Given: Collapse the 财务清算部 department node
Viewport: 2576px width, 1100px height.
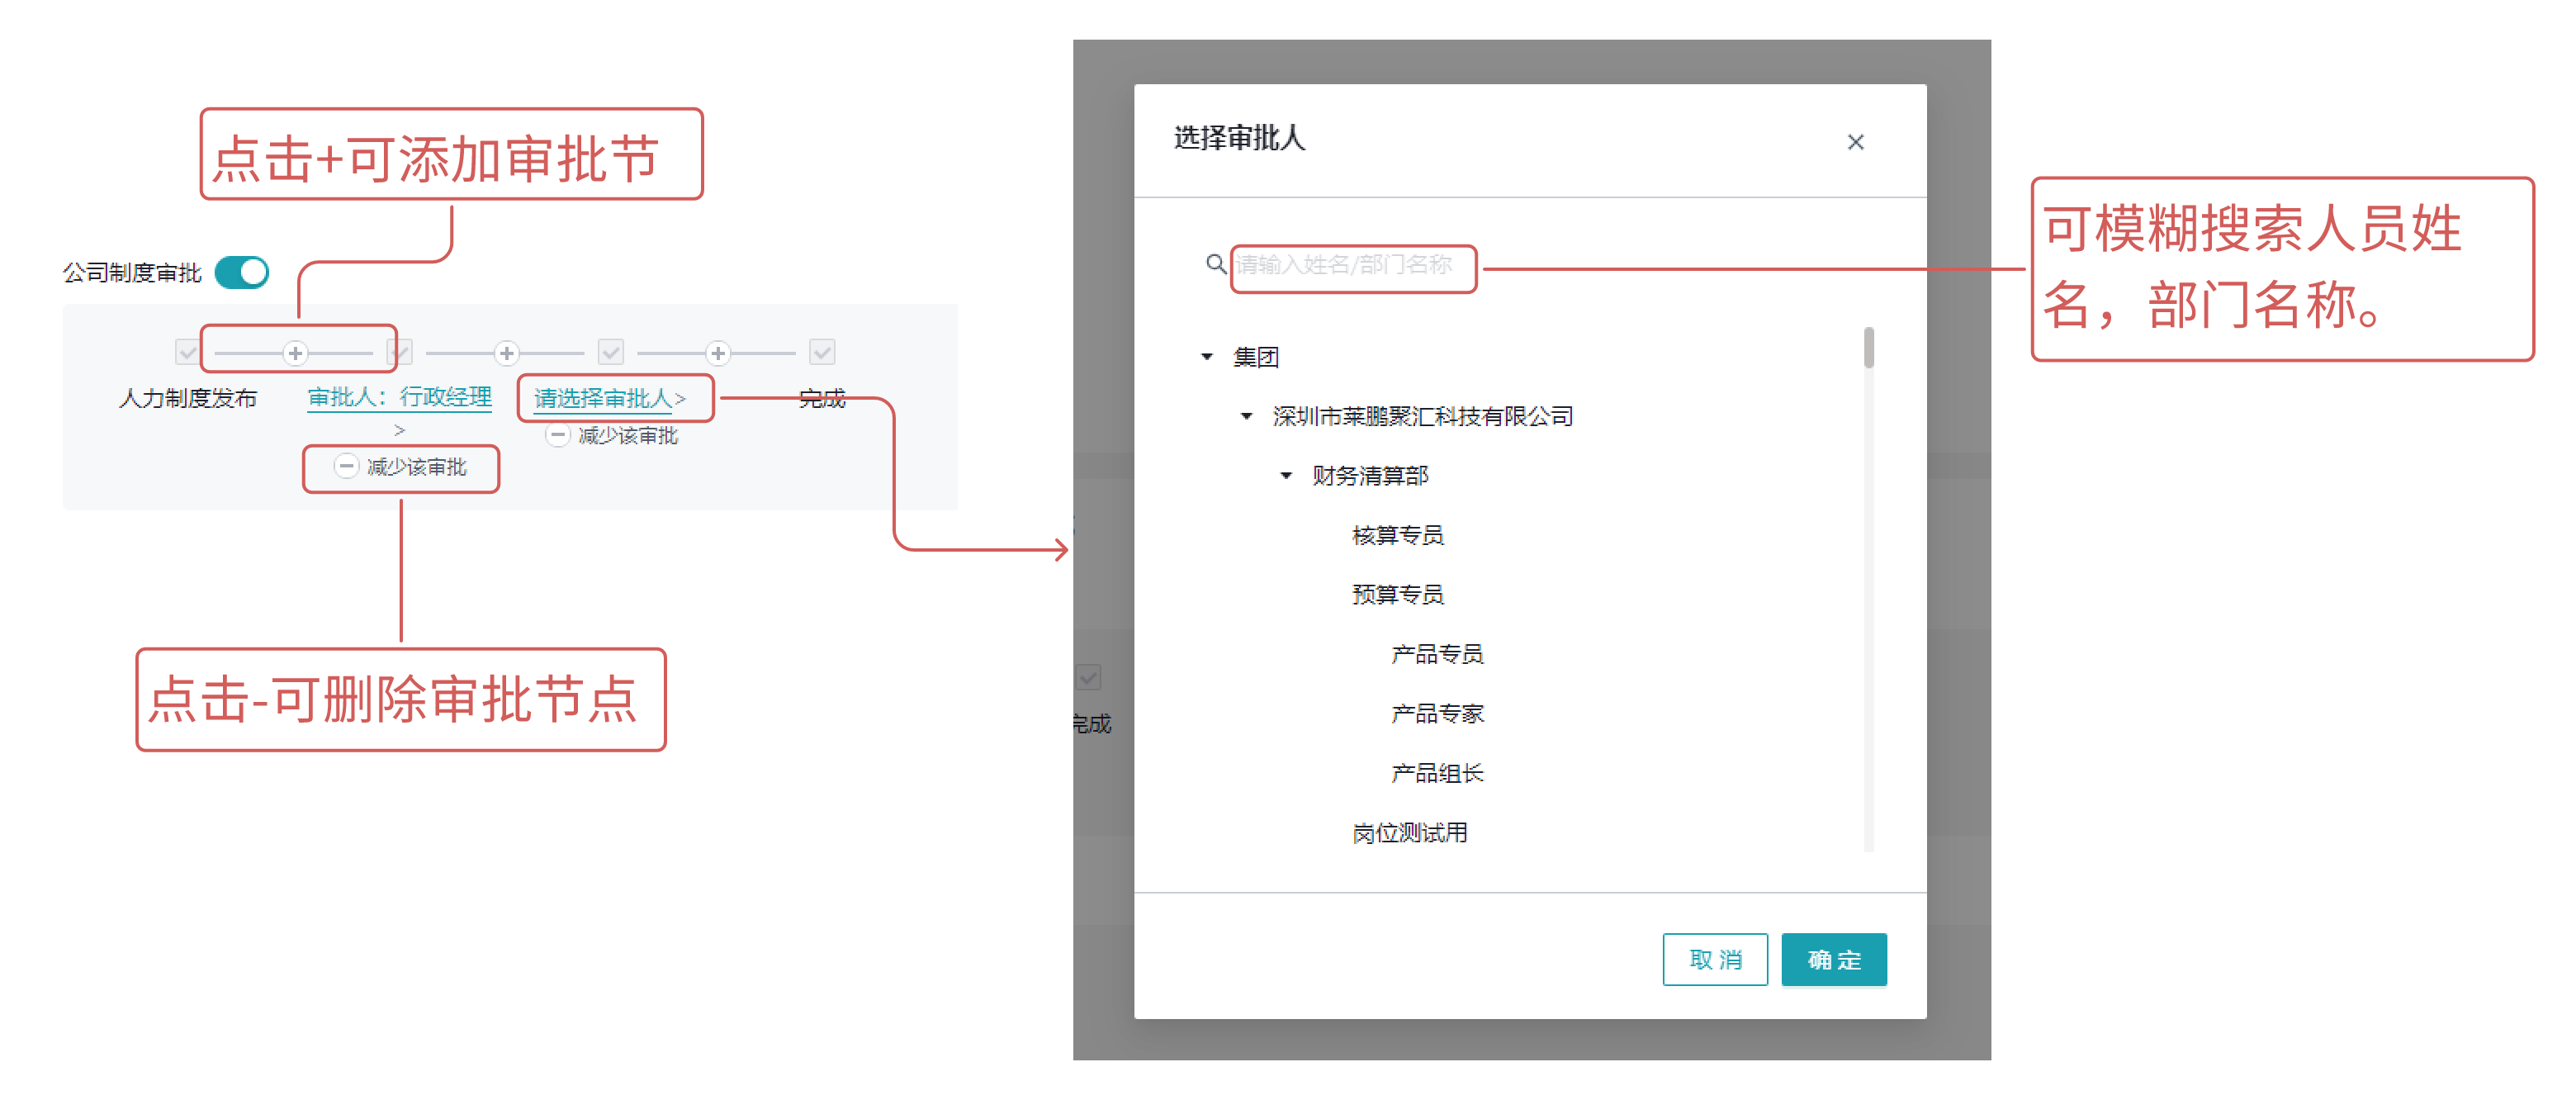Looking at the screenshot, I should (x=1286, y=476).
